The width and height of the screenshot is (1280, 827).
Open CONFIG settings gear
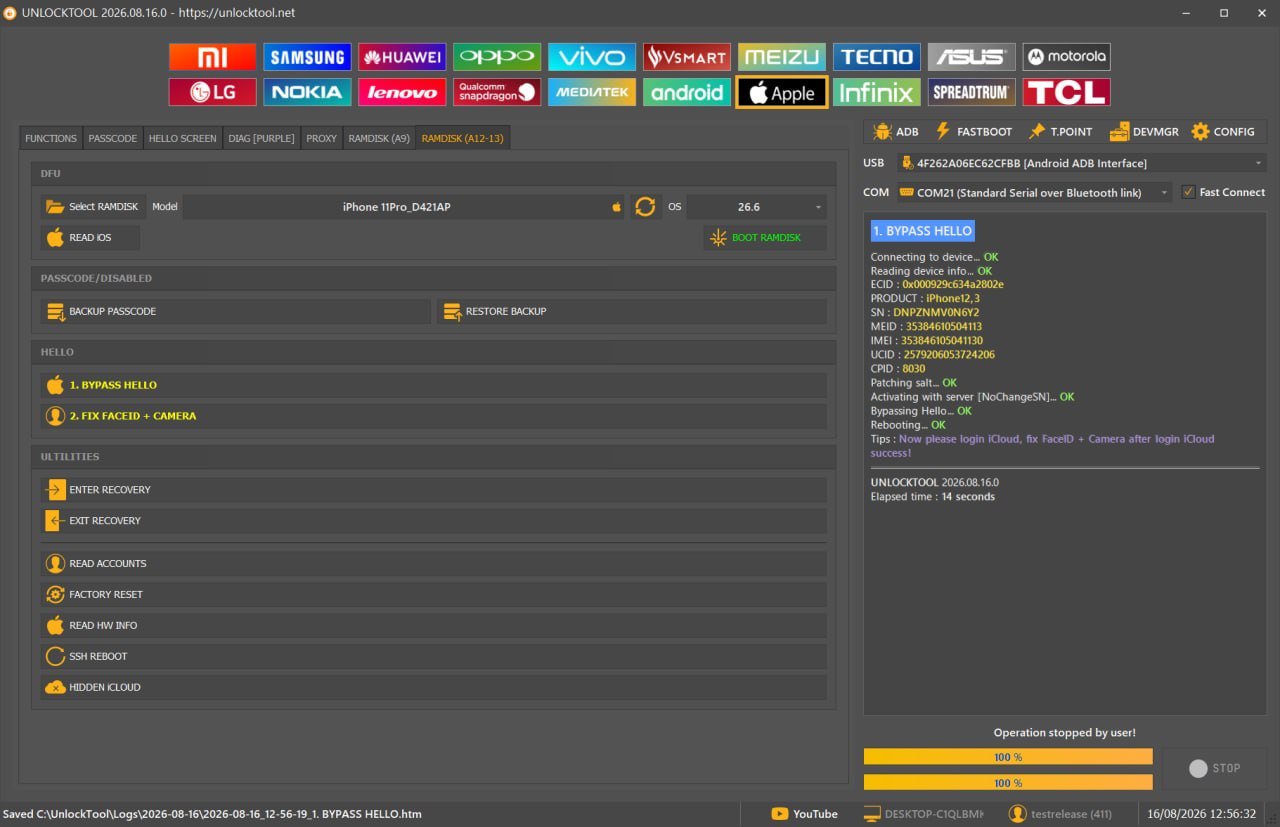(x=1223, y=131)
